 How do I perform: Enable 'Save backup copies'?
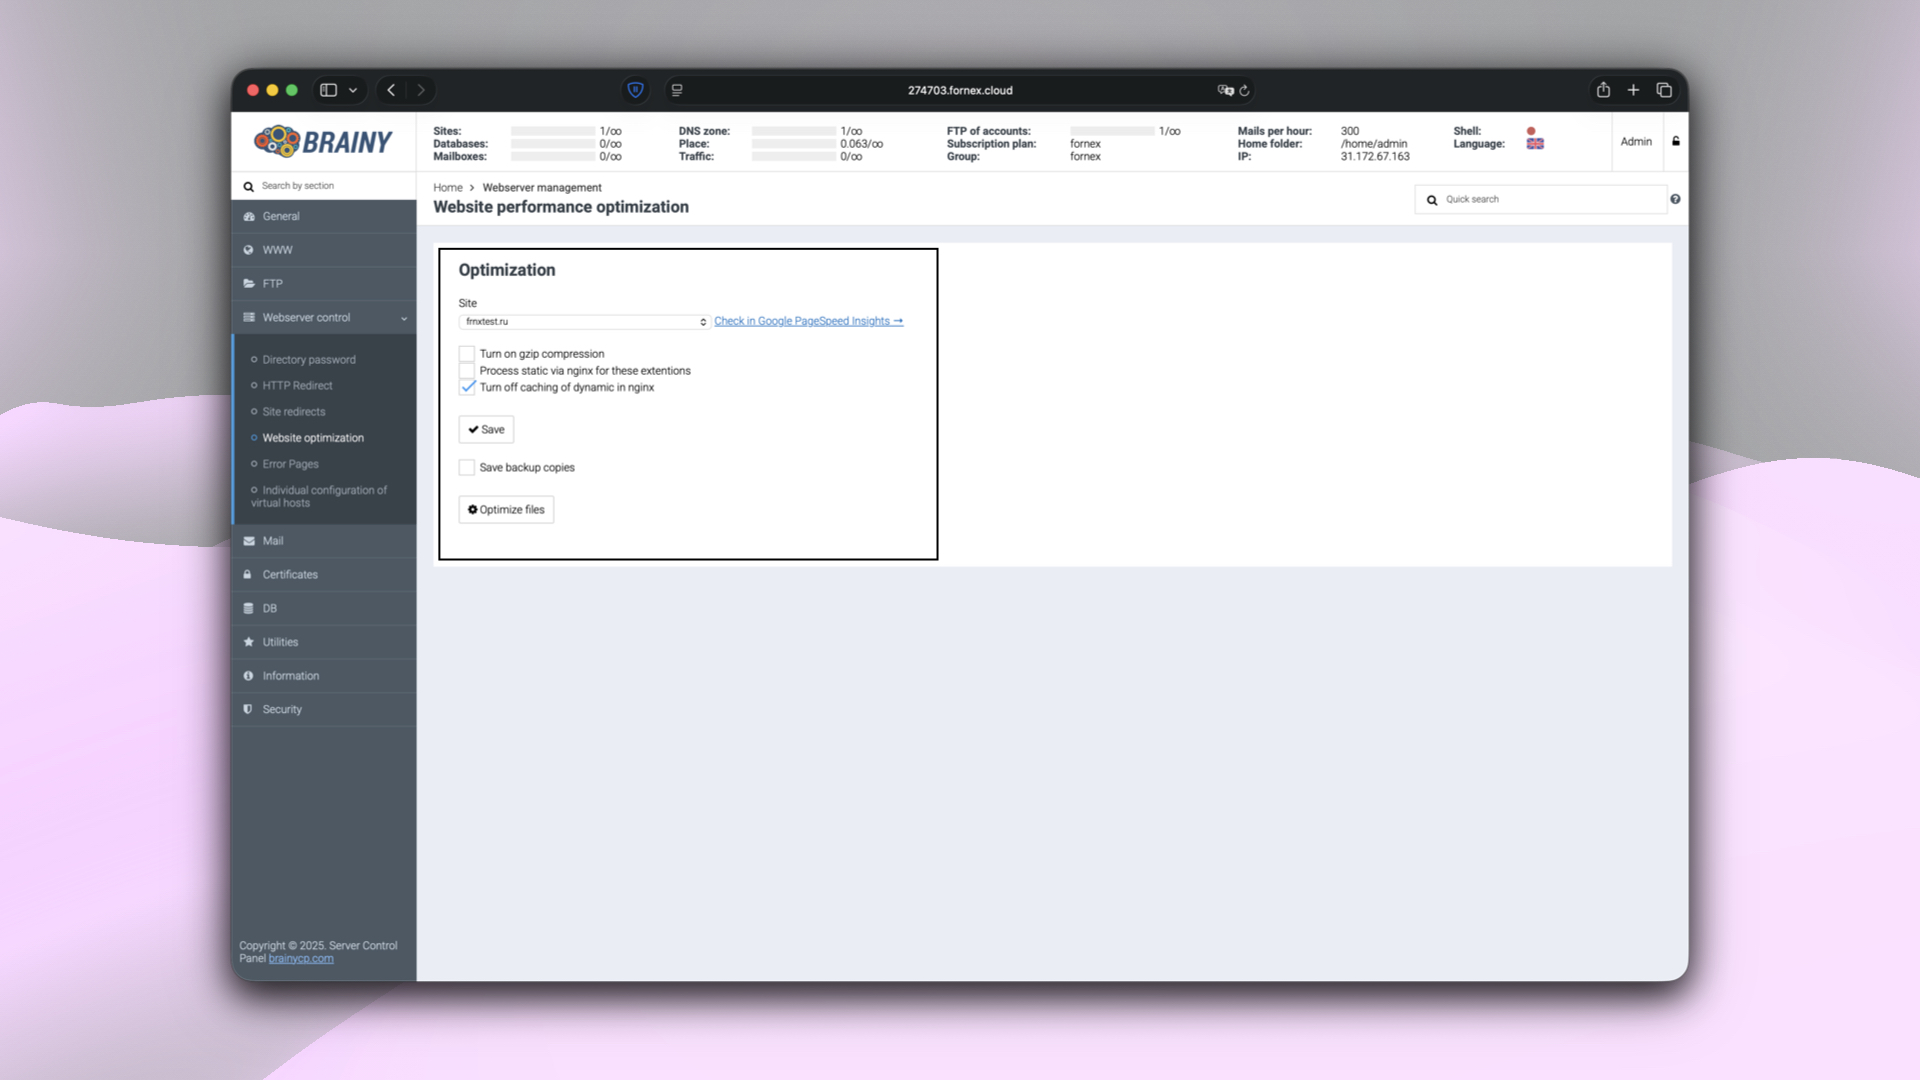pyautogui.click(x=466, y=467)
